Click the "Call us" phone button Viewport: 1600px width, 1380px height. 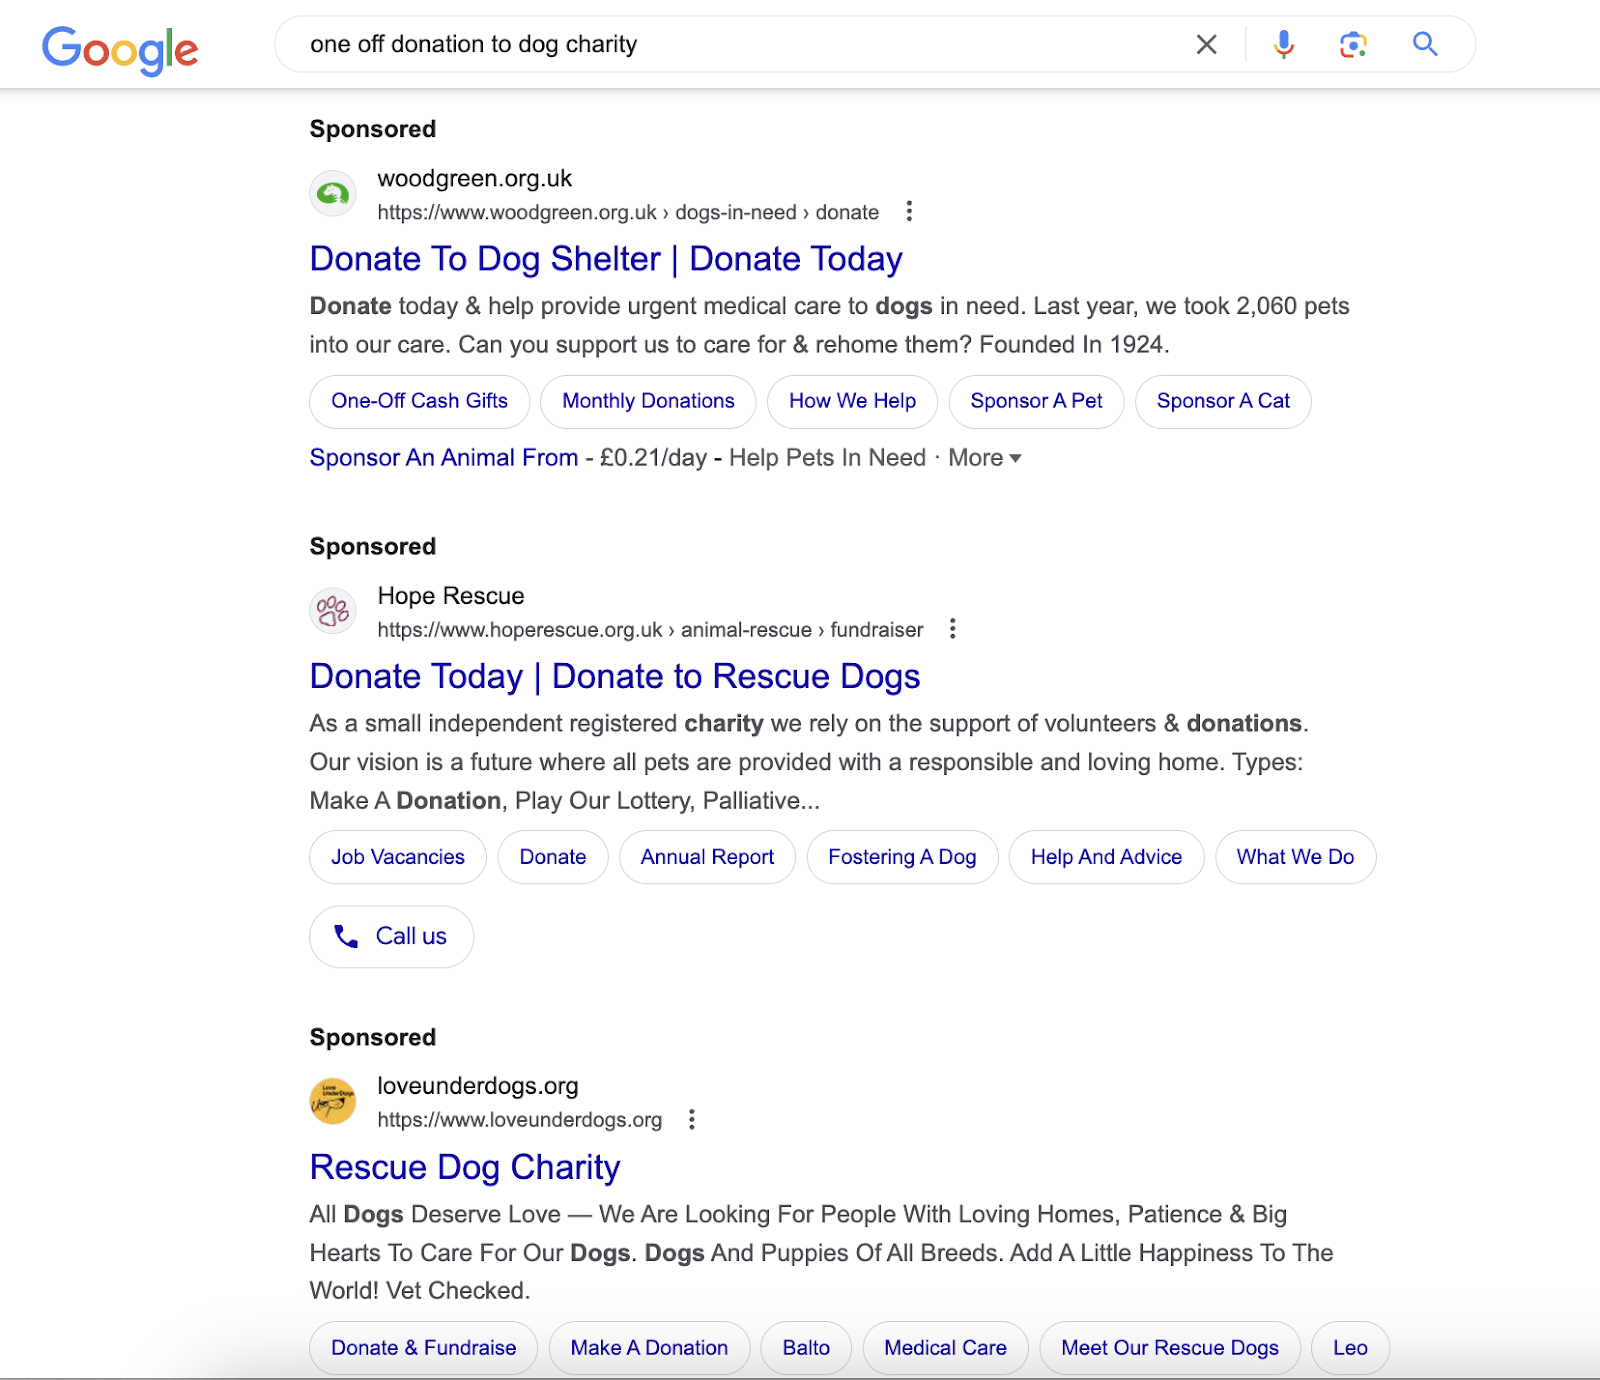coord(391,937)
